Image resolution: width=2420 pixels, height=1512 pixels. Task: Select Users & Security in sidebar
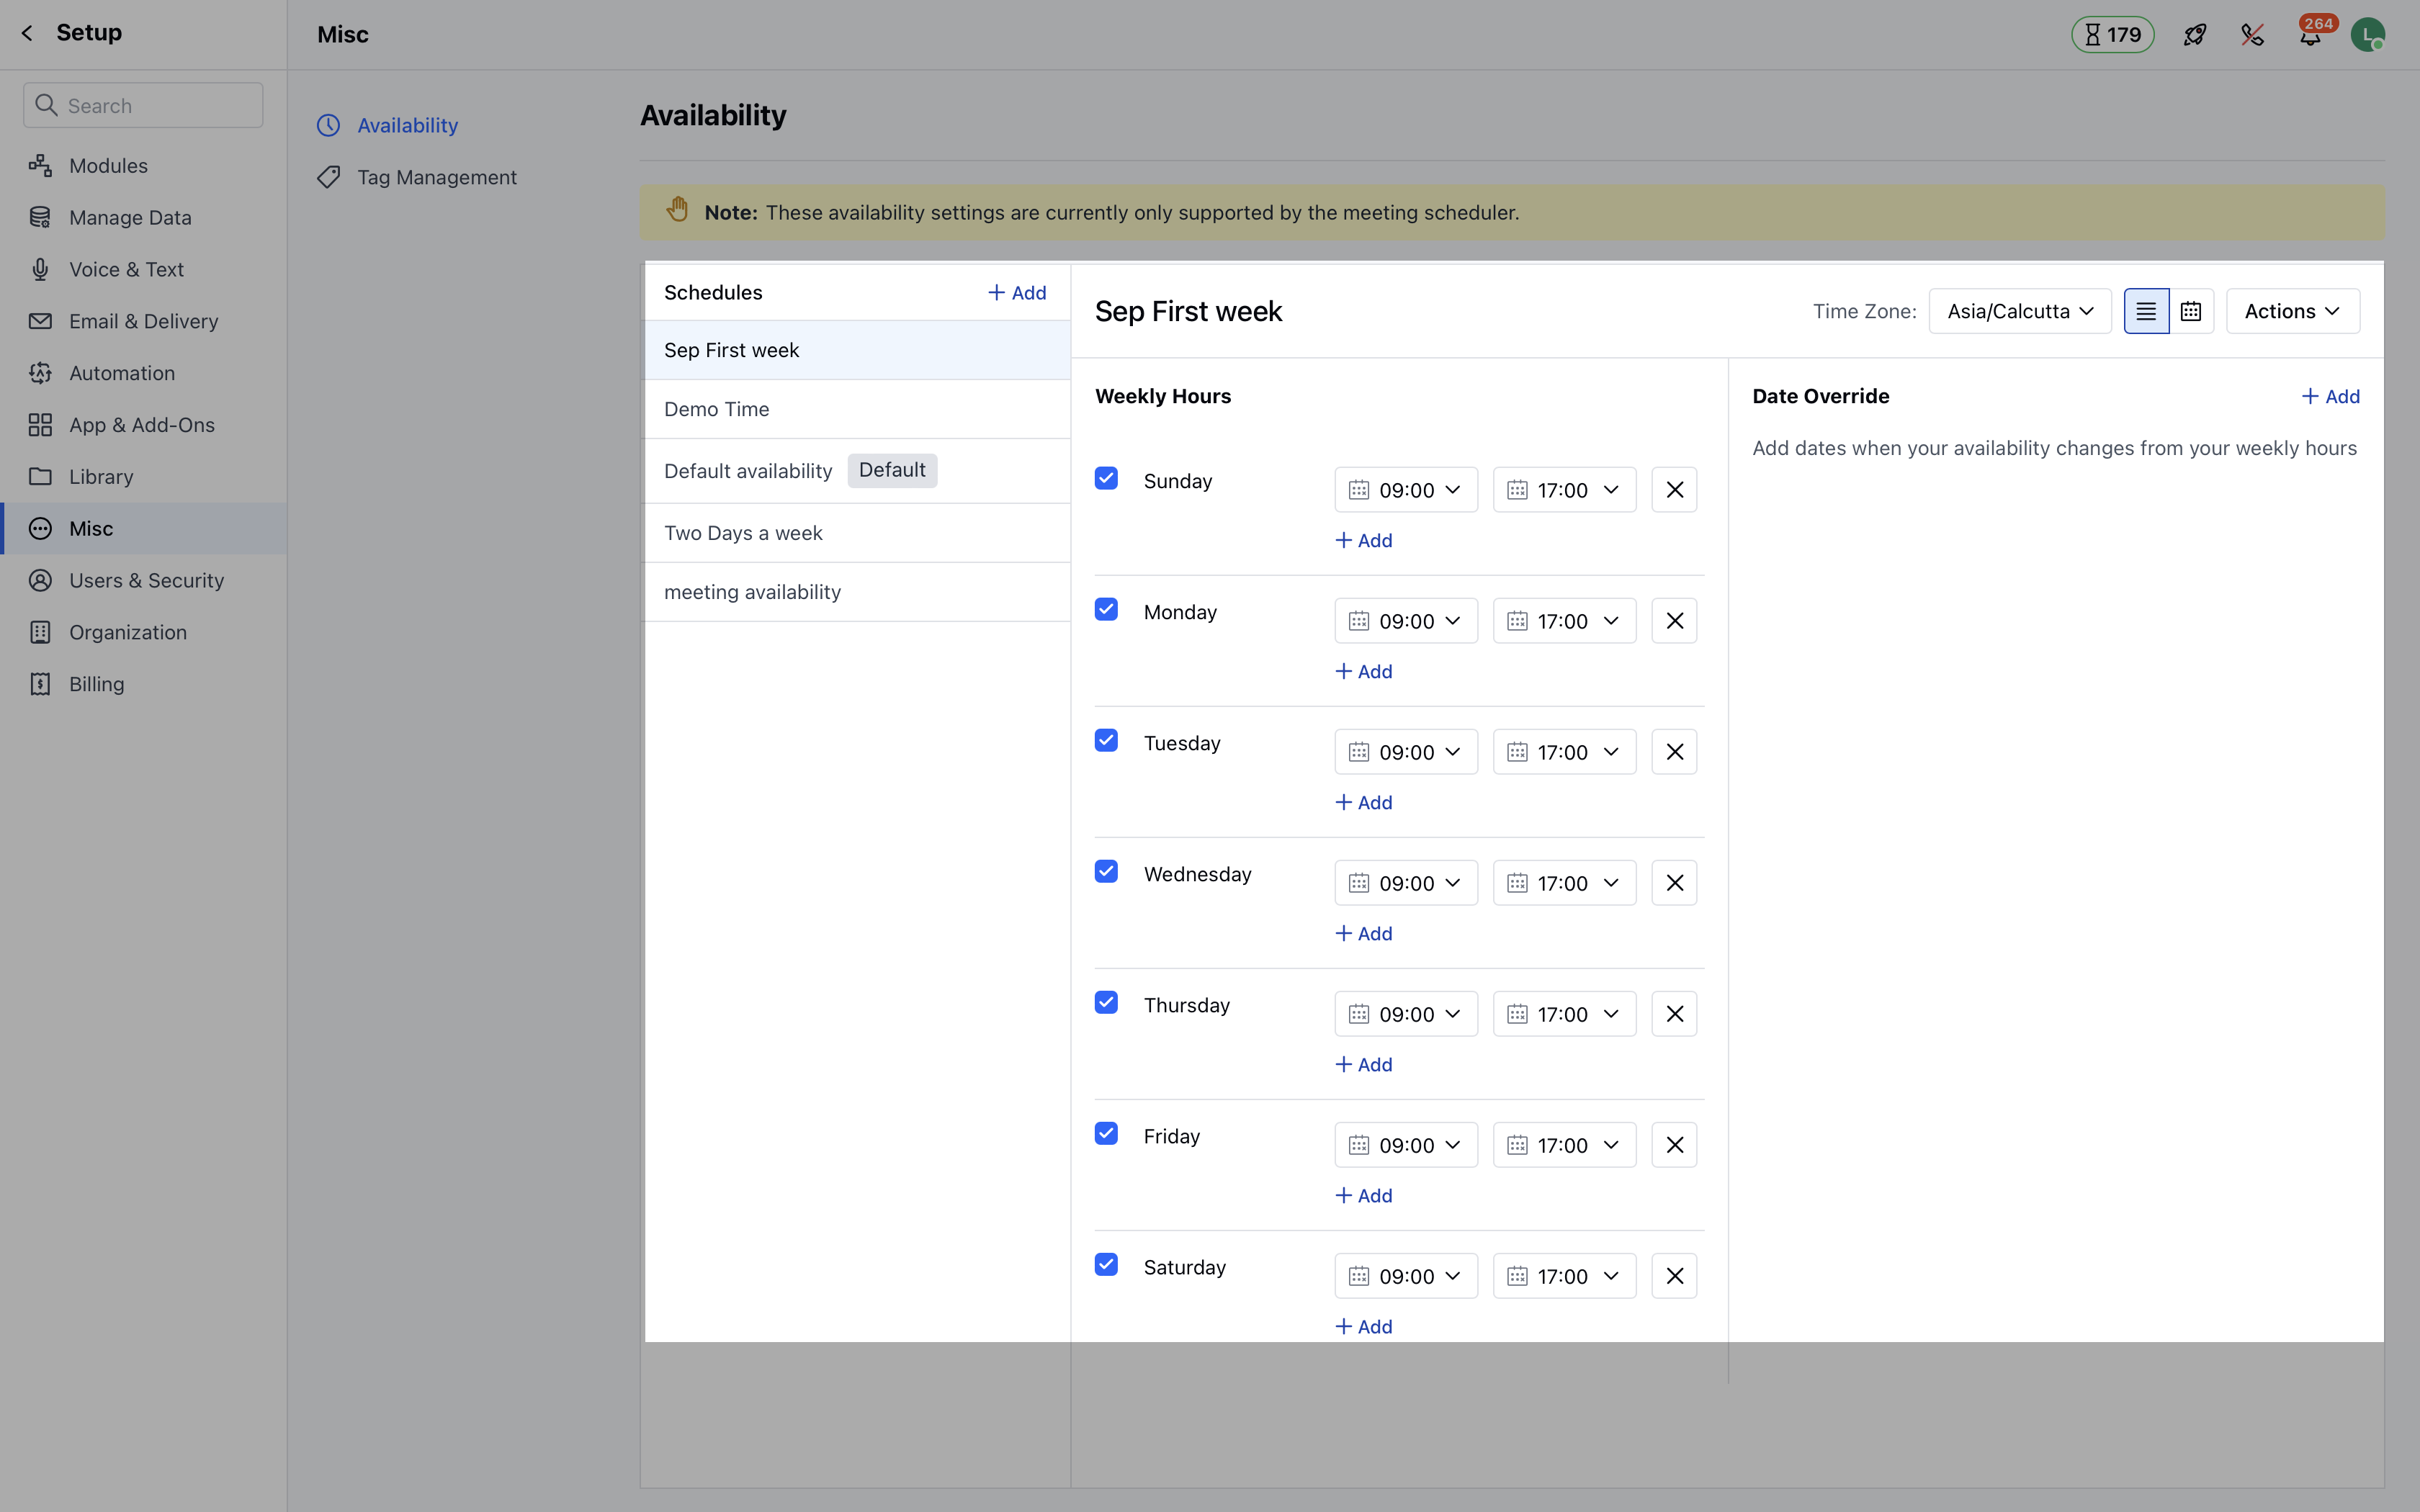tap(146, 580)
